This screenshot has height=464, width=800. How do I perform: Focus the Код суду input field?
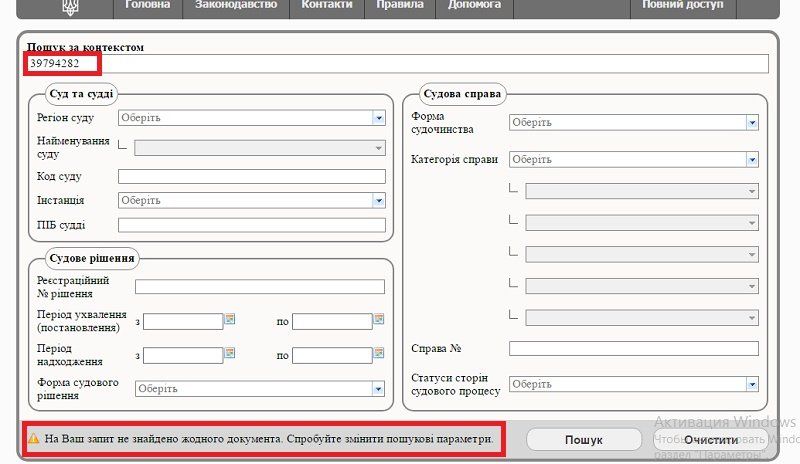(251, 177)
